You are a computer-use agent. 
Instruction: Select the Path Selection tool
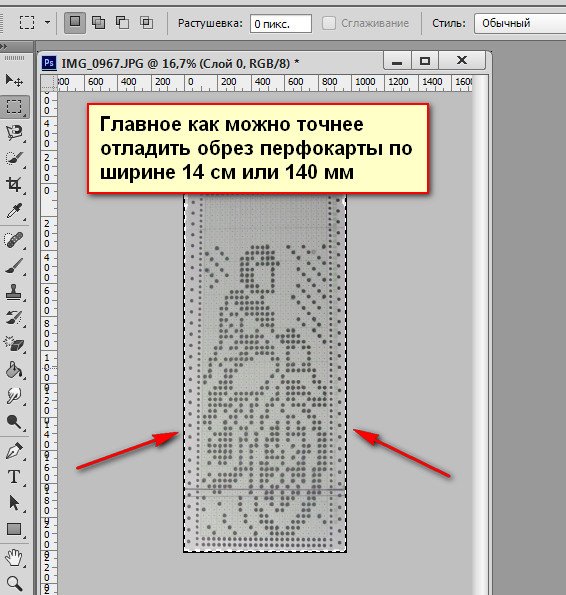tap(14, 503)
